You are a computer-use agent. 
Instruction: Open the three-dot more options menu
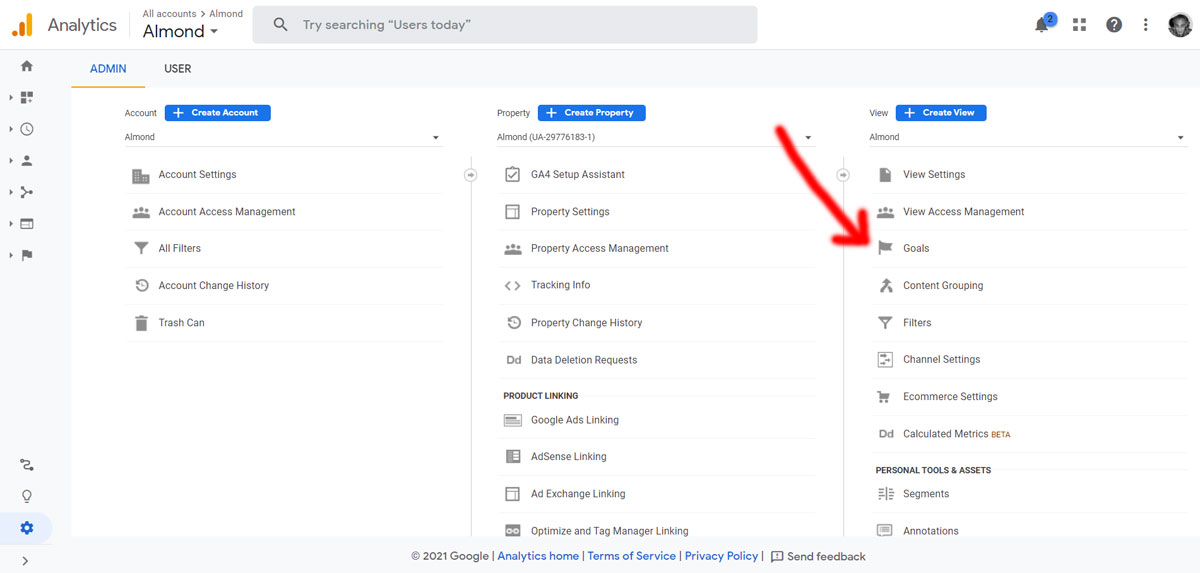coord(1146,25)
